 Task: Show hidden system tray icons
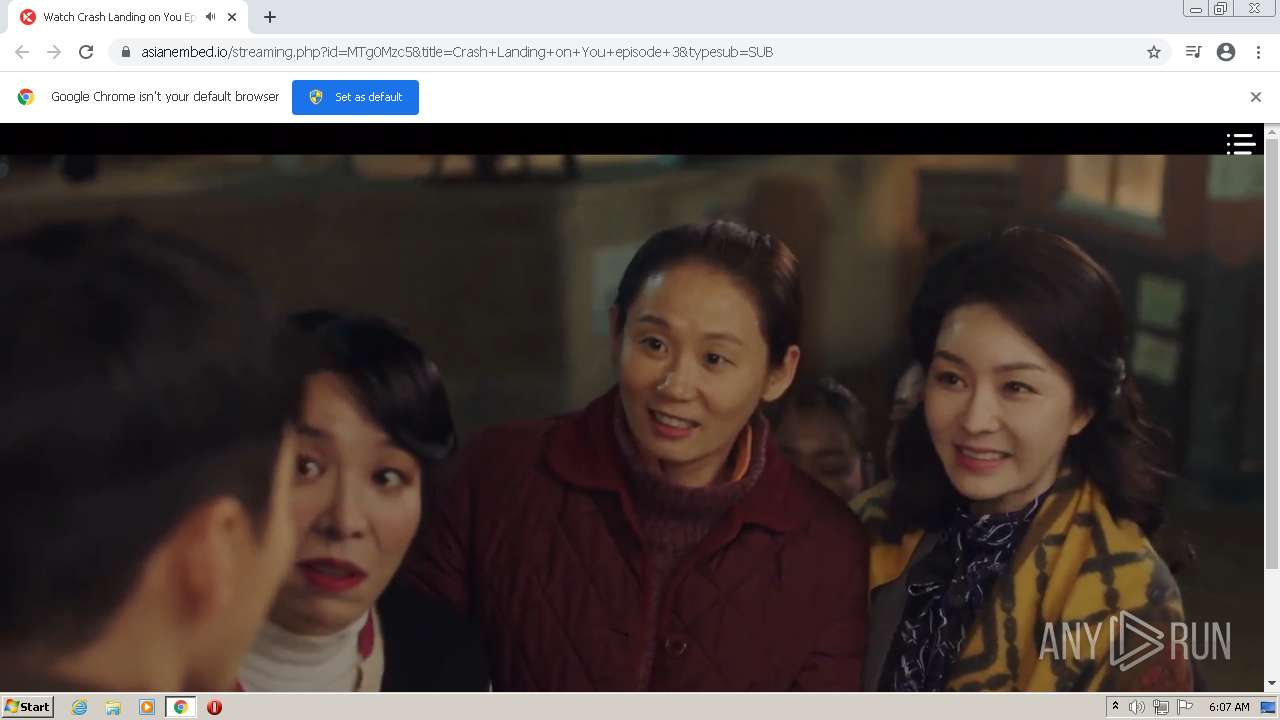pyautogui.click(x=1115, y=707)
